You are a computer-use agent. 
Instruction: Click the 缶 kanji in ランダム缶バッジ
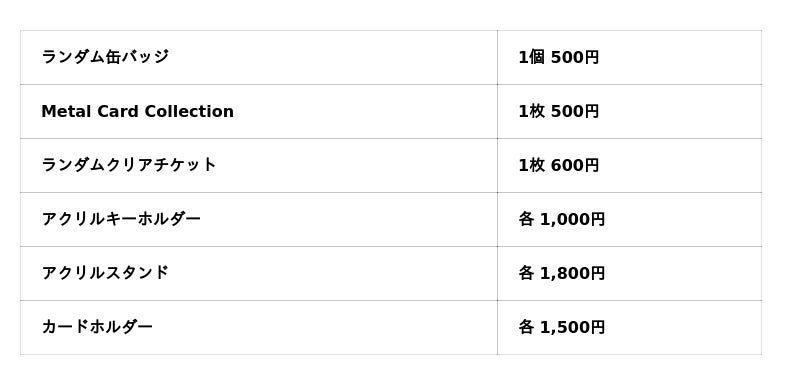(114, 57)
